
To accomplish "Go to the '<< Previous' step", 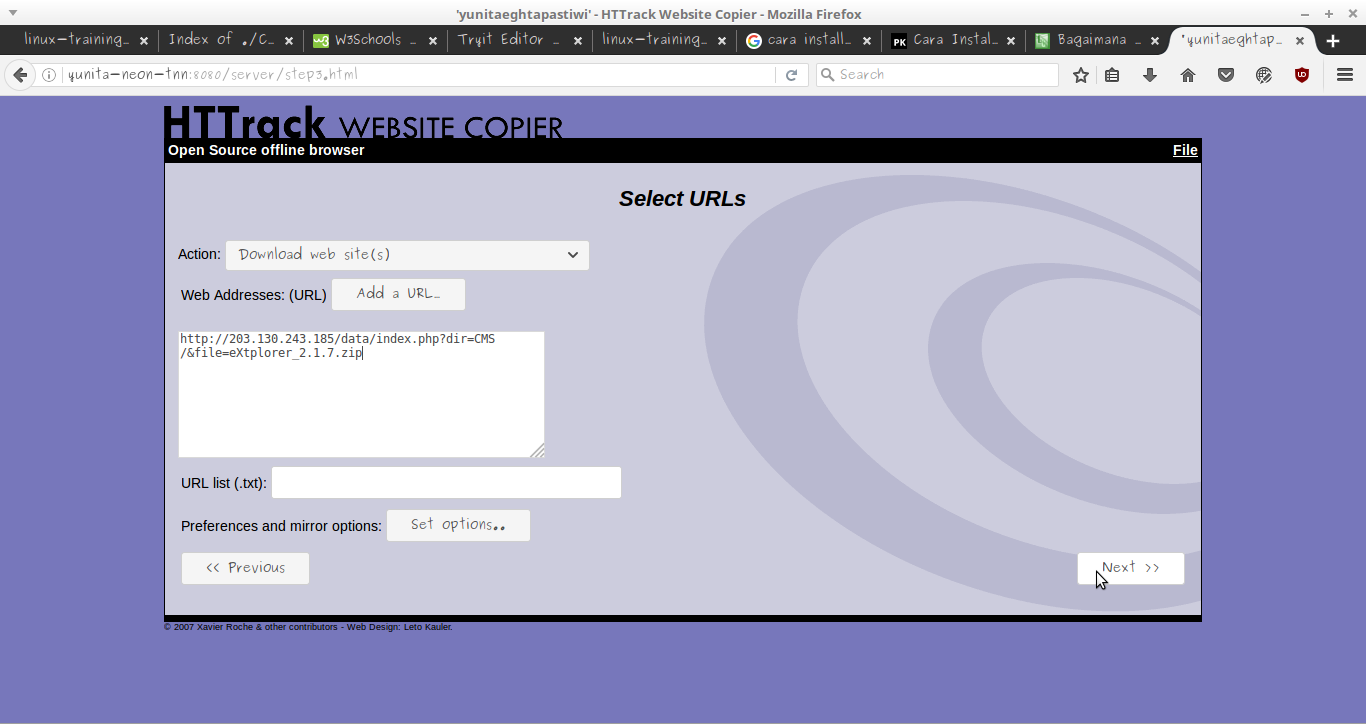I will (x=245, y=568).
